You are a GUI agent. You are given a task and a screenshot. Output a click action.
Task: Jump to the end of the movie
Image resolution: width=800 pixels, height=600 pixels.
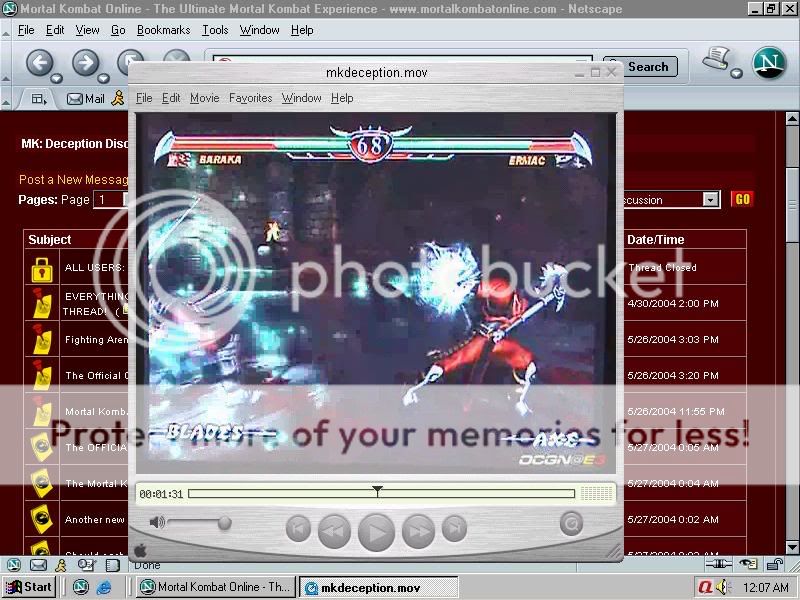click(x=454, y=528)
